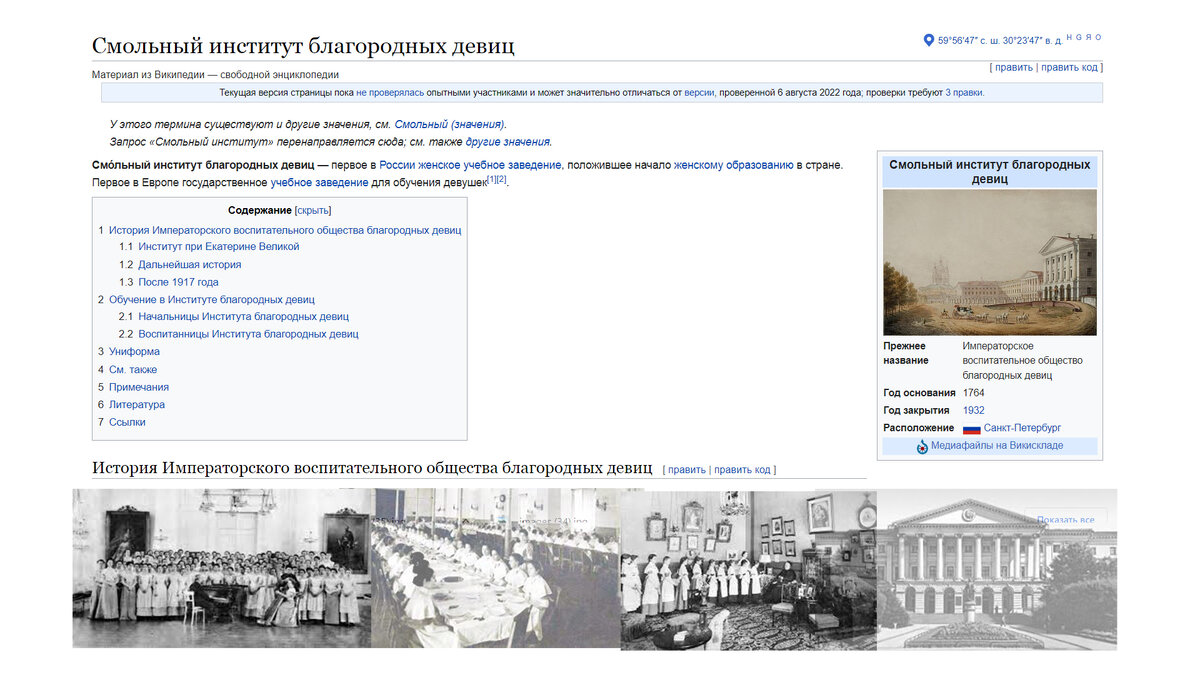The width and height of the screenshot is (1200, 675).
Task: Go to contents item 2.2 Воспитанницы Института
Action: tap(238, 334)
